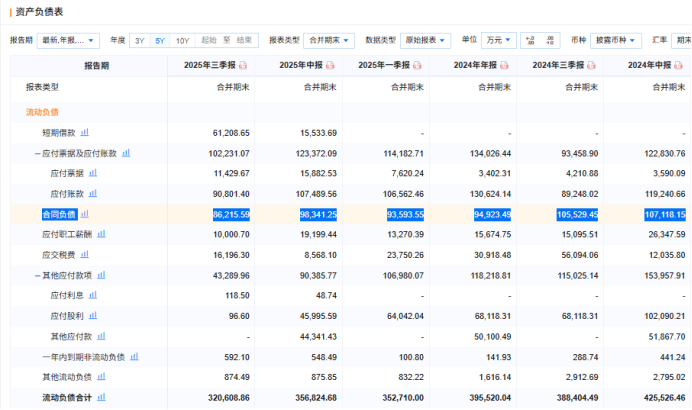Open the 报表类型 合并期末 dropdown

coord(328,40)
